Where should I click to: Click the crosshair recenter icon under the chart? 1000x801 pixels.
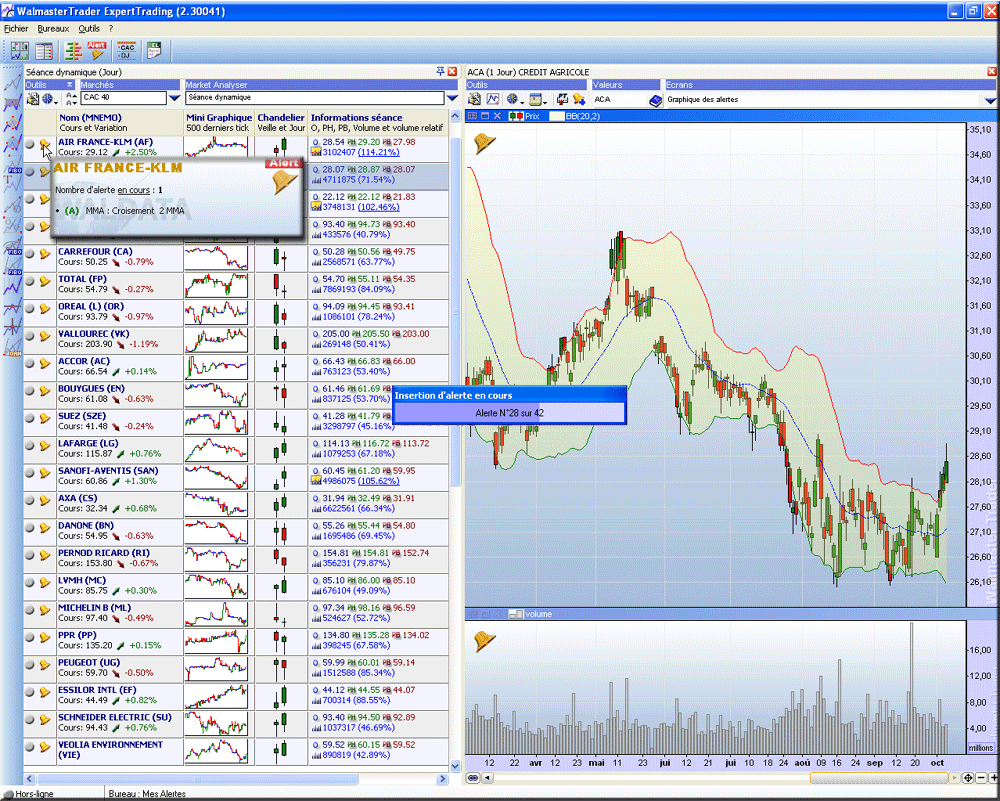[x=968, y=778]
